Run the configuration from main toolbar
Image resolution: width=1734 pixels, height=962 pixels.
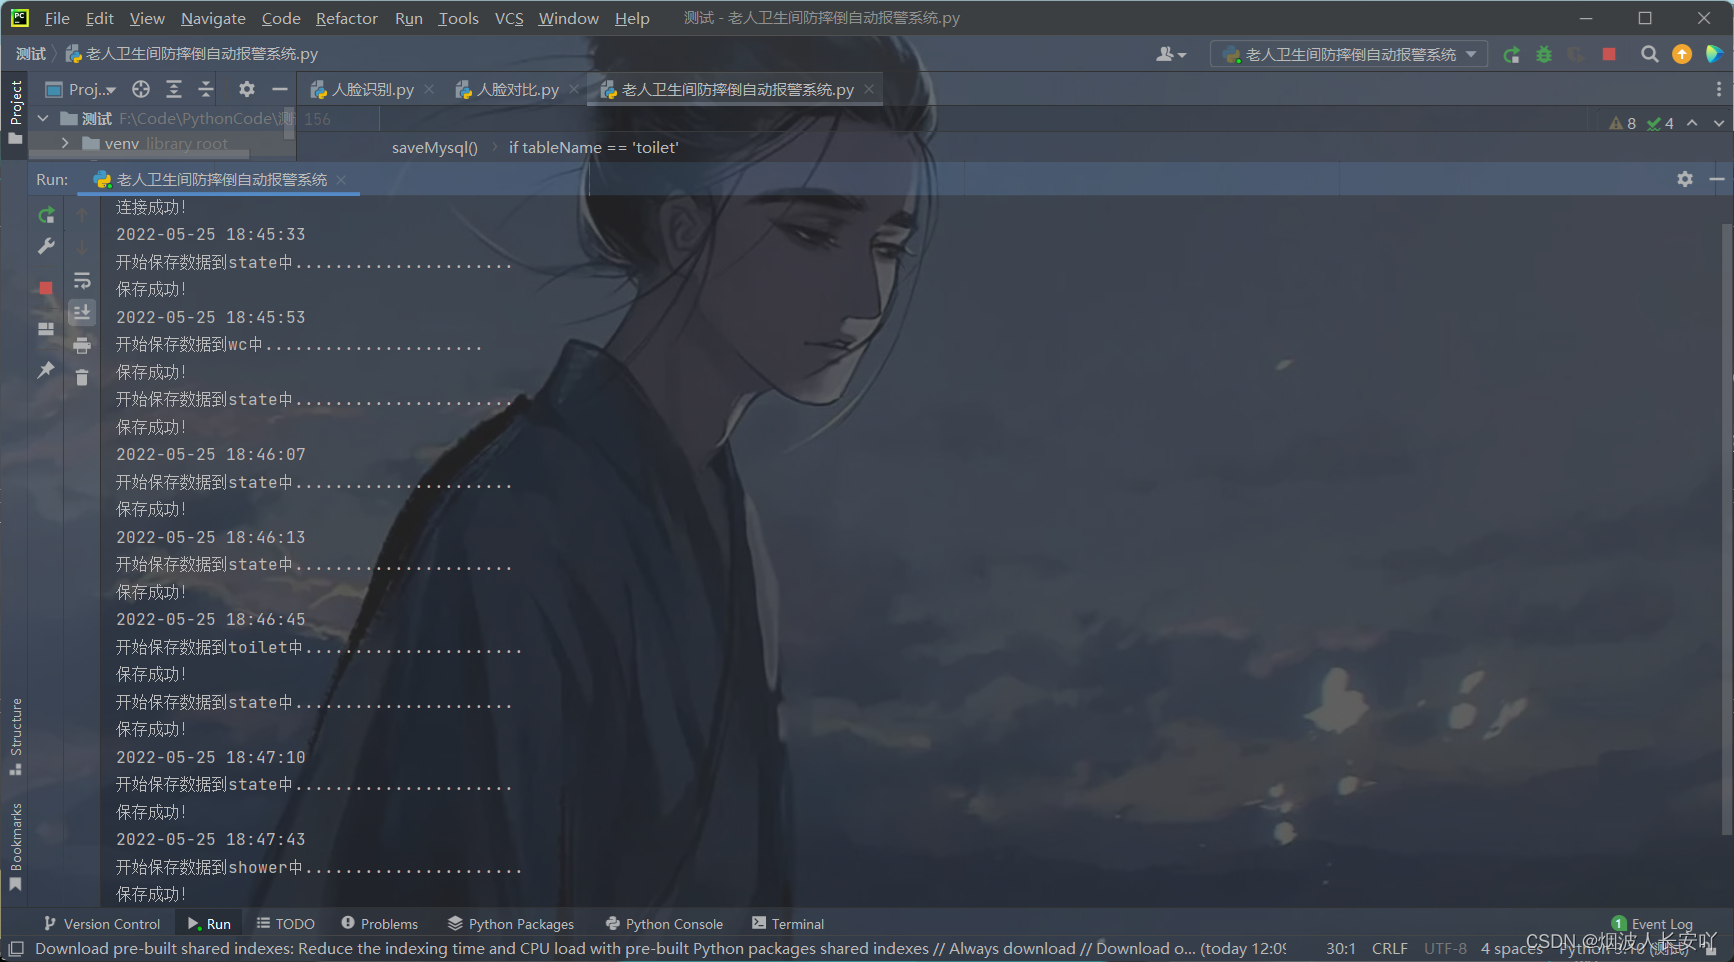pos(1512,54)
